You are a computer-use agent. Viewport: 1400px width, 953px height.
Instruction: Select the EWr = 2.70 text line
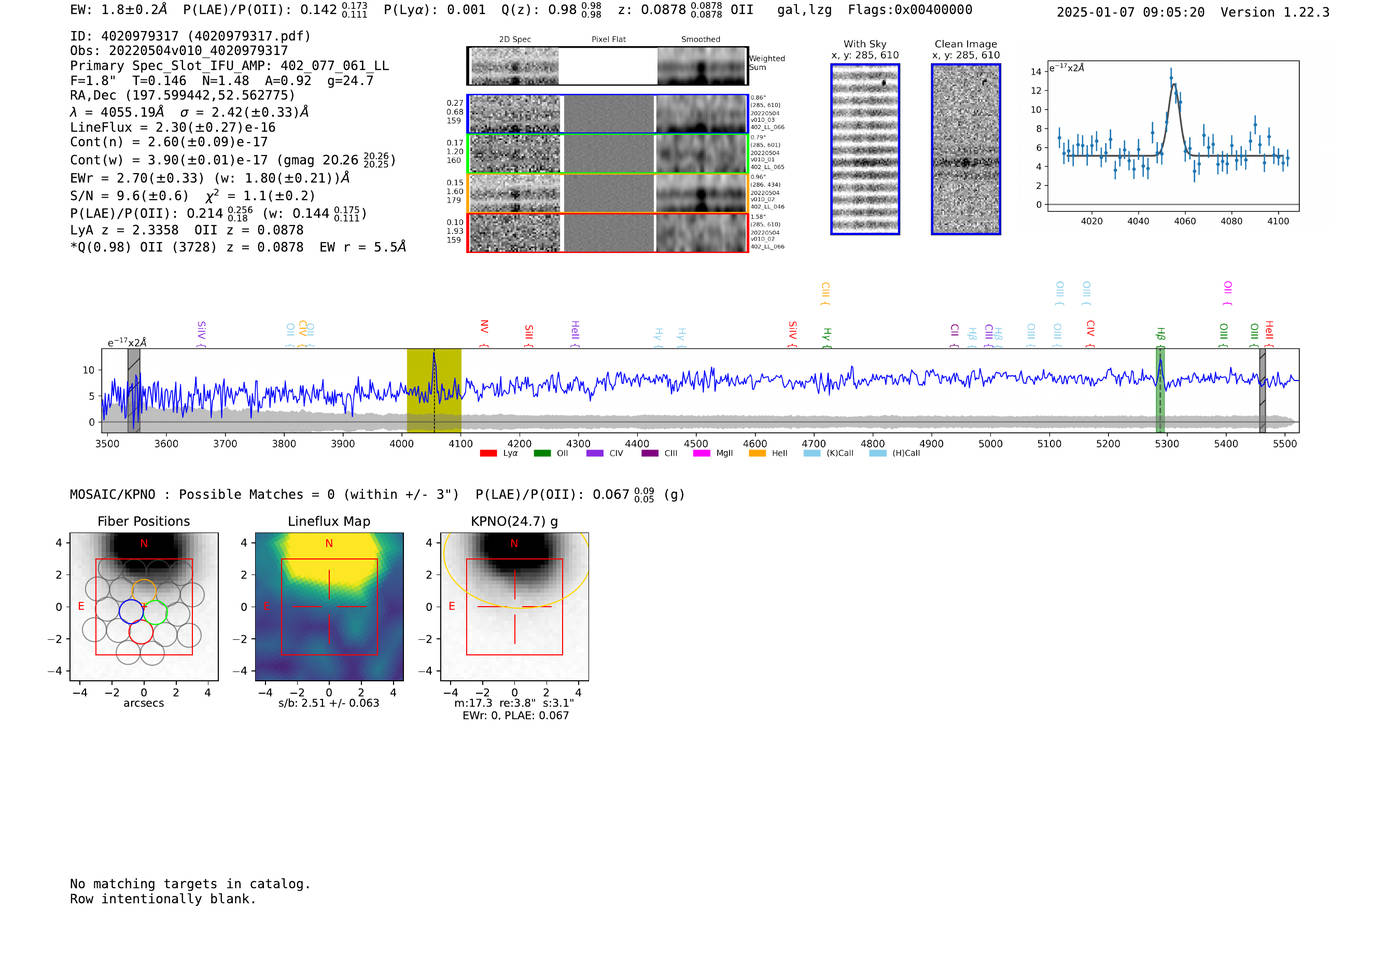pos(210,178)
